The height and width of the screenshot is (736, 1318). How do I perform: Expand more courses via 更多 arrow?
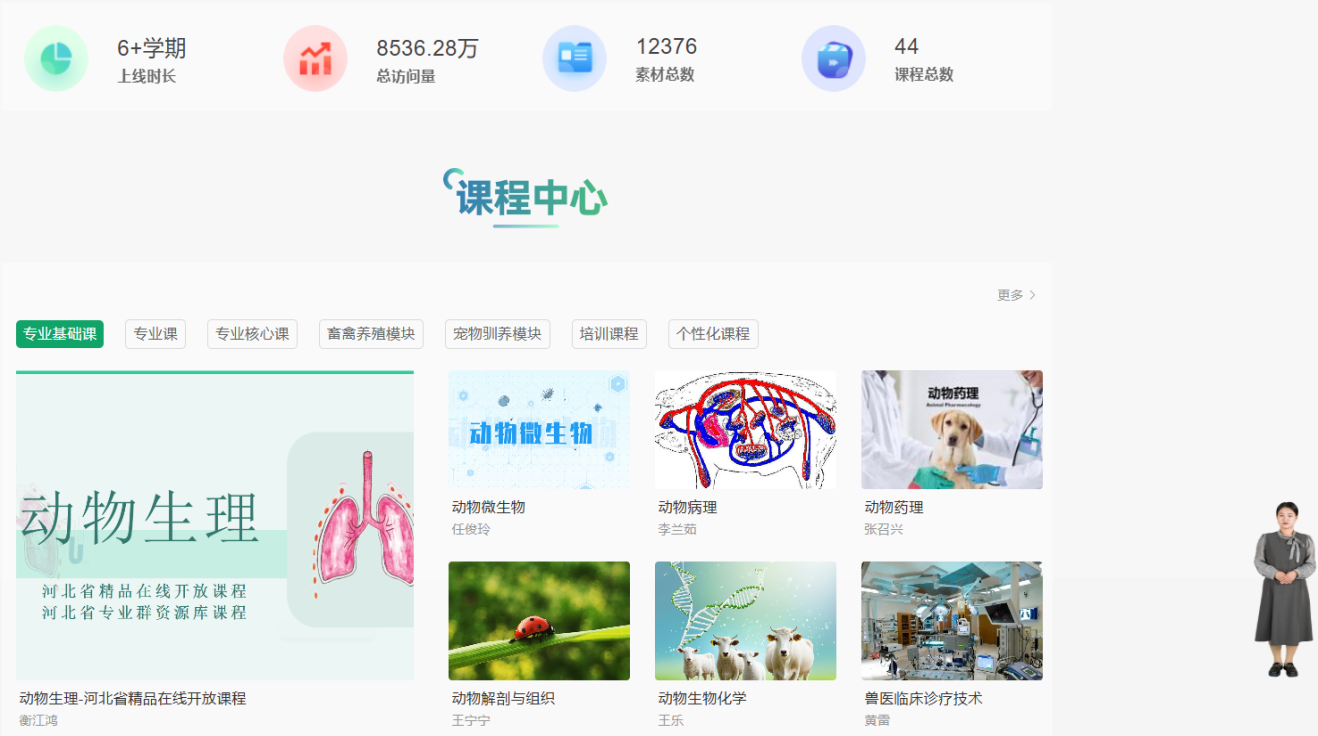point(1016,295)
